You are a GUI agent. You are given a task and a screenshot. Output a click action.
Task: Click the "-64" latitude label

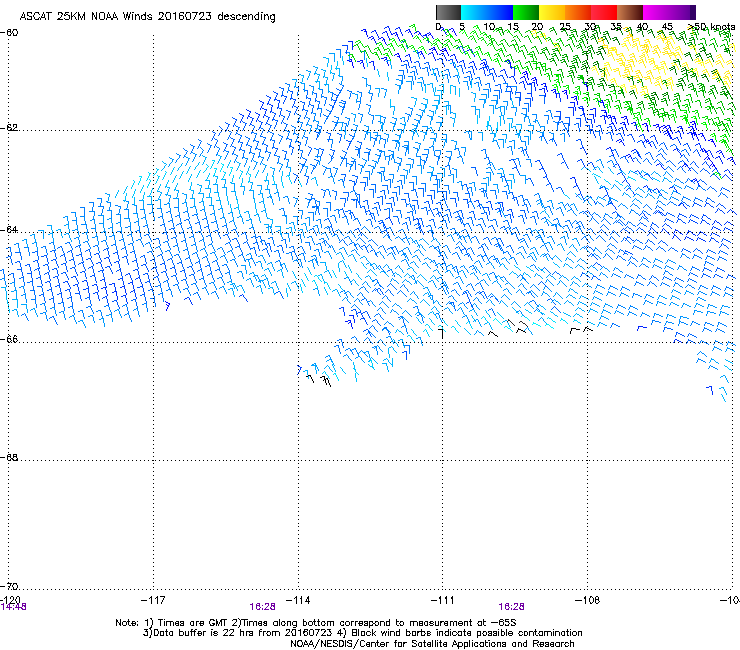point(9,229)
